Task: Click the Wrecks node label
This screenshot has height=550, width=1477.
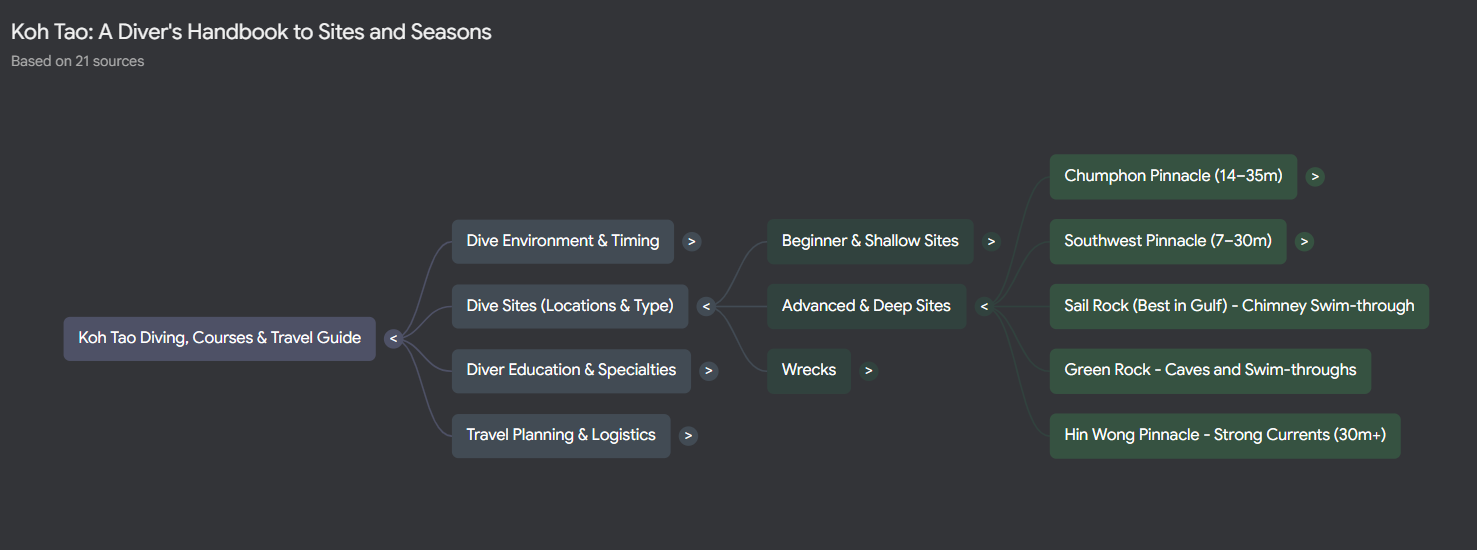Action: [808, 370]
